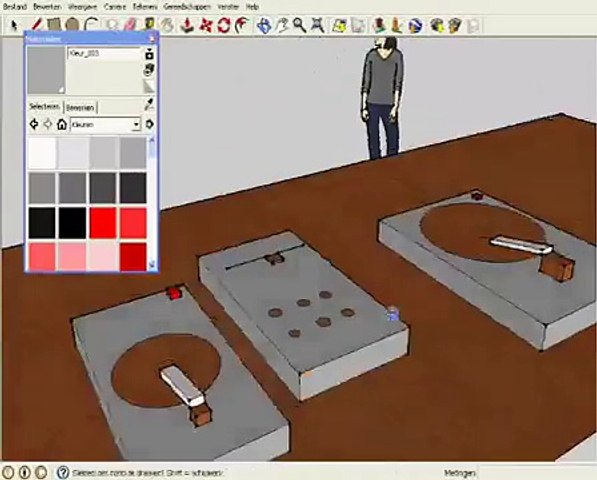Image resolution: width=597 pixels, height=480 pixels.
Task: Open the Camera menu
Action: click(x=114, y=7)
